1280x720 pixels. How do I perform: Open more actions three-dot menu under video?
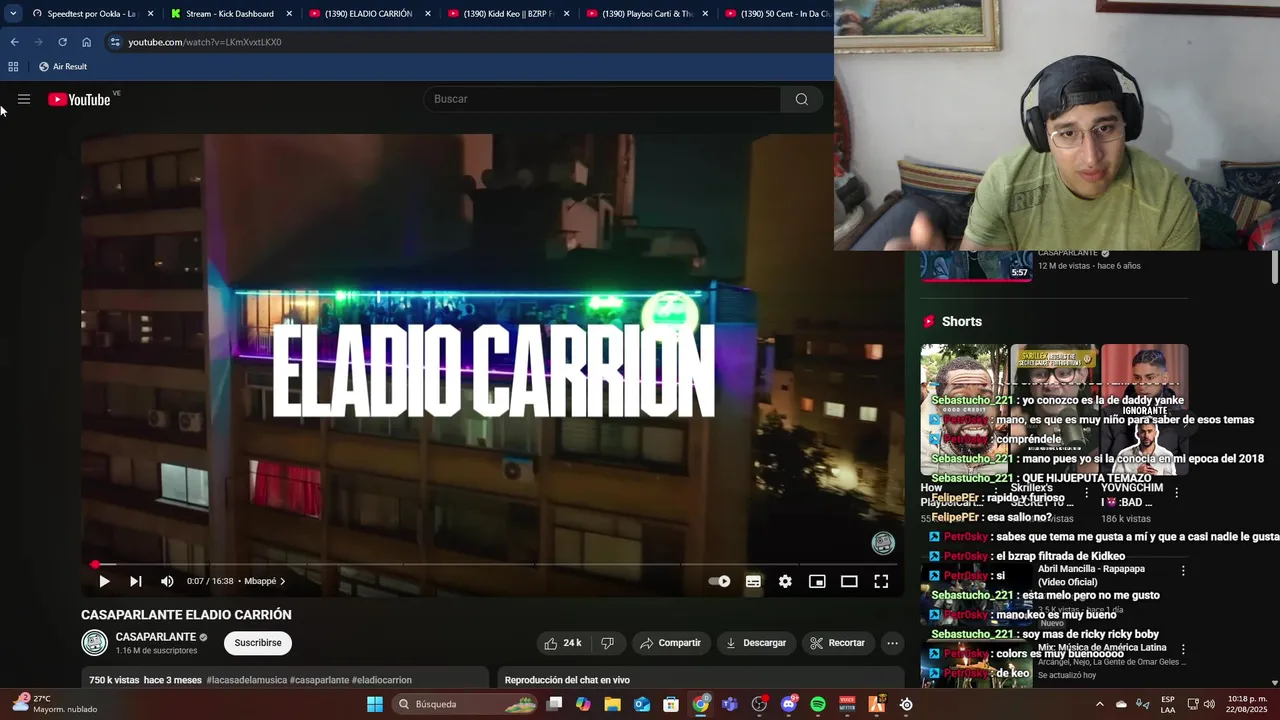(x=892, y=643)
